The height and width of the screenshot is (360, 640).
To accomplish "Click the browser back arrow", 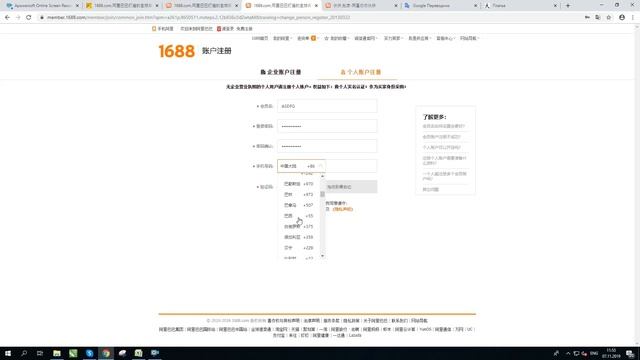I will [x=7, y=18].
